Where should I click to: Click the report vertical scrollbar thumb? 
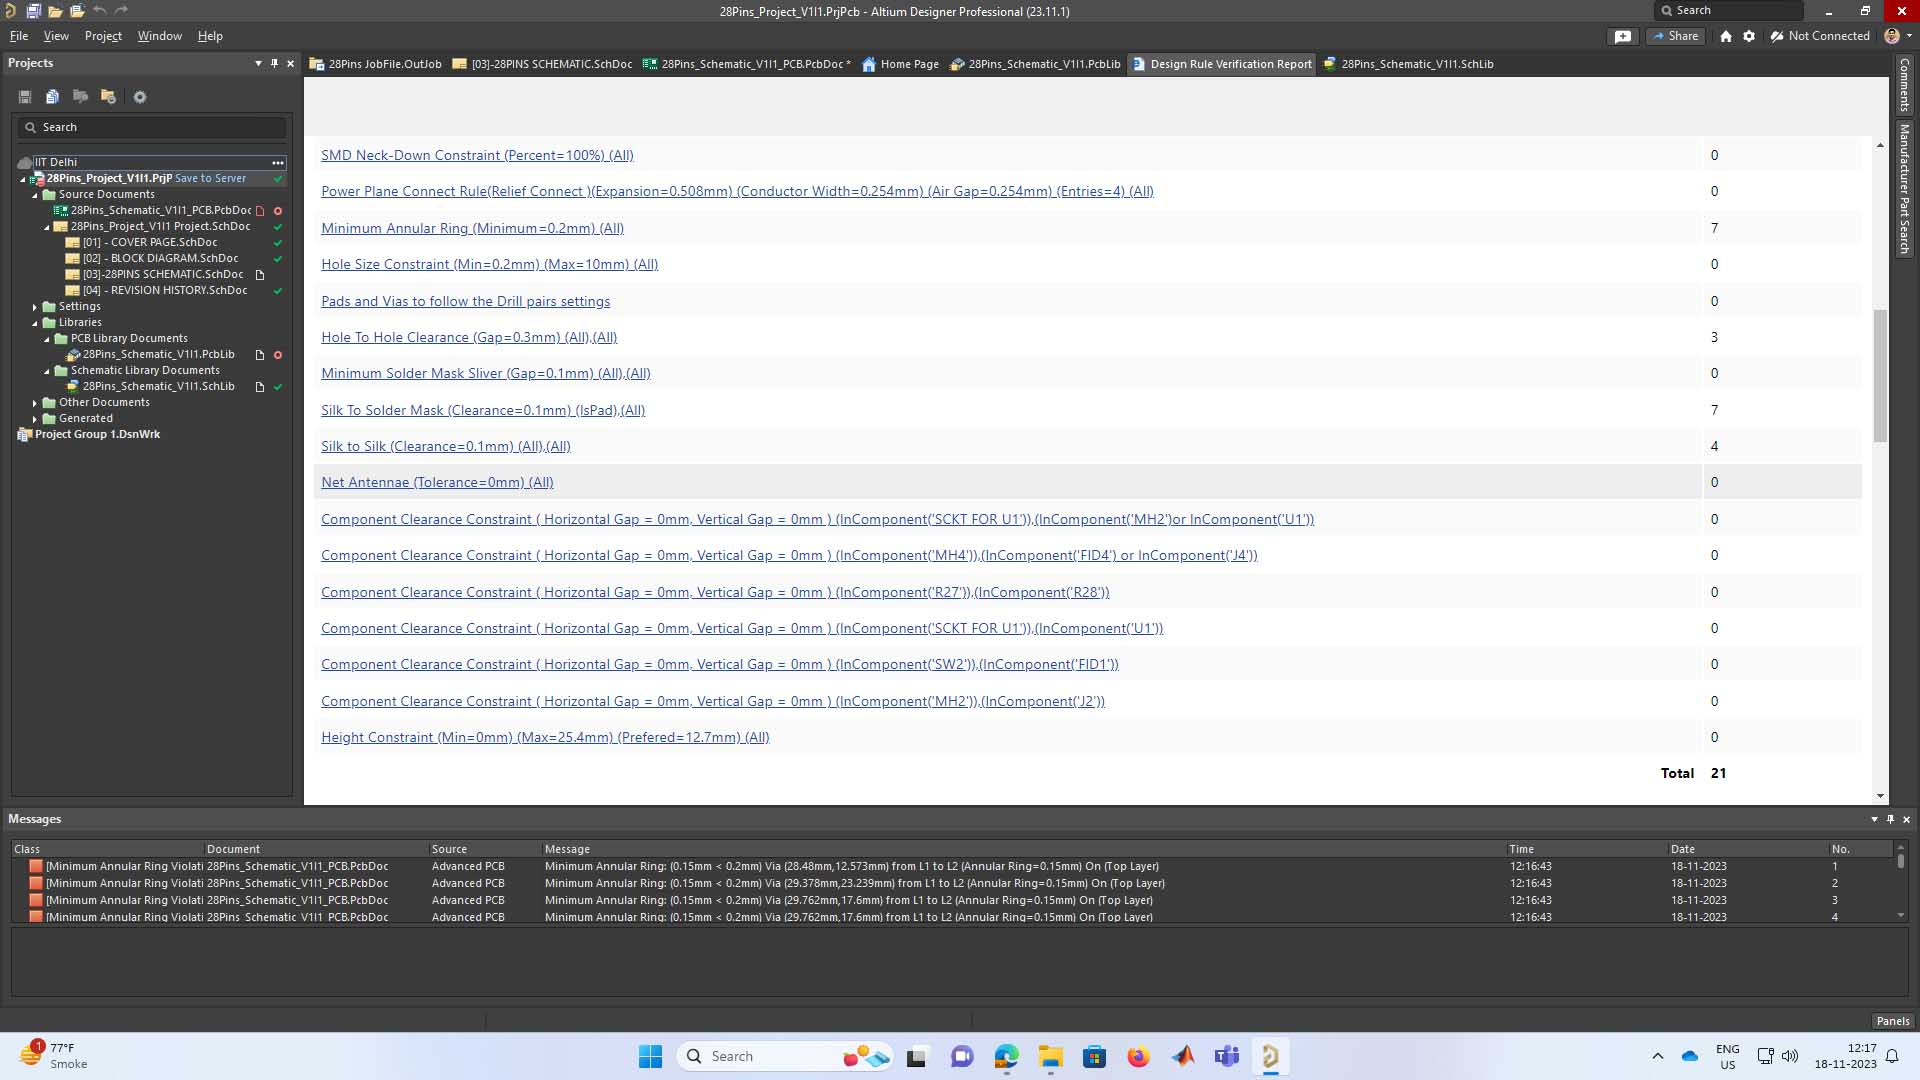point(1880,375)
